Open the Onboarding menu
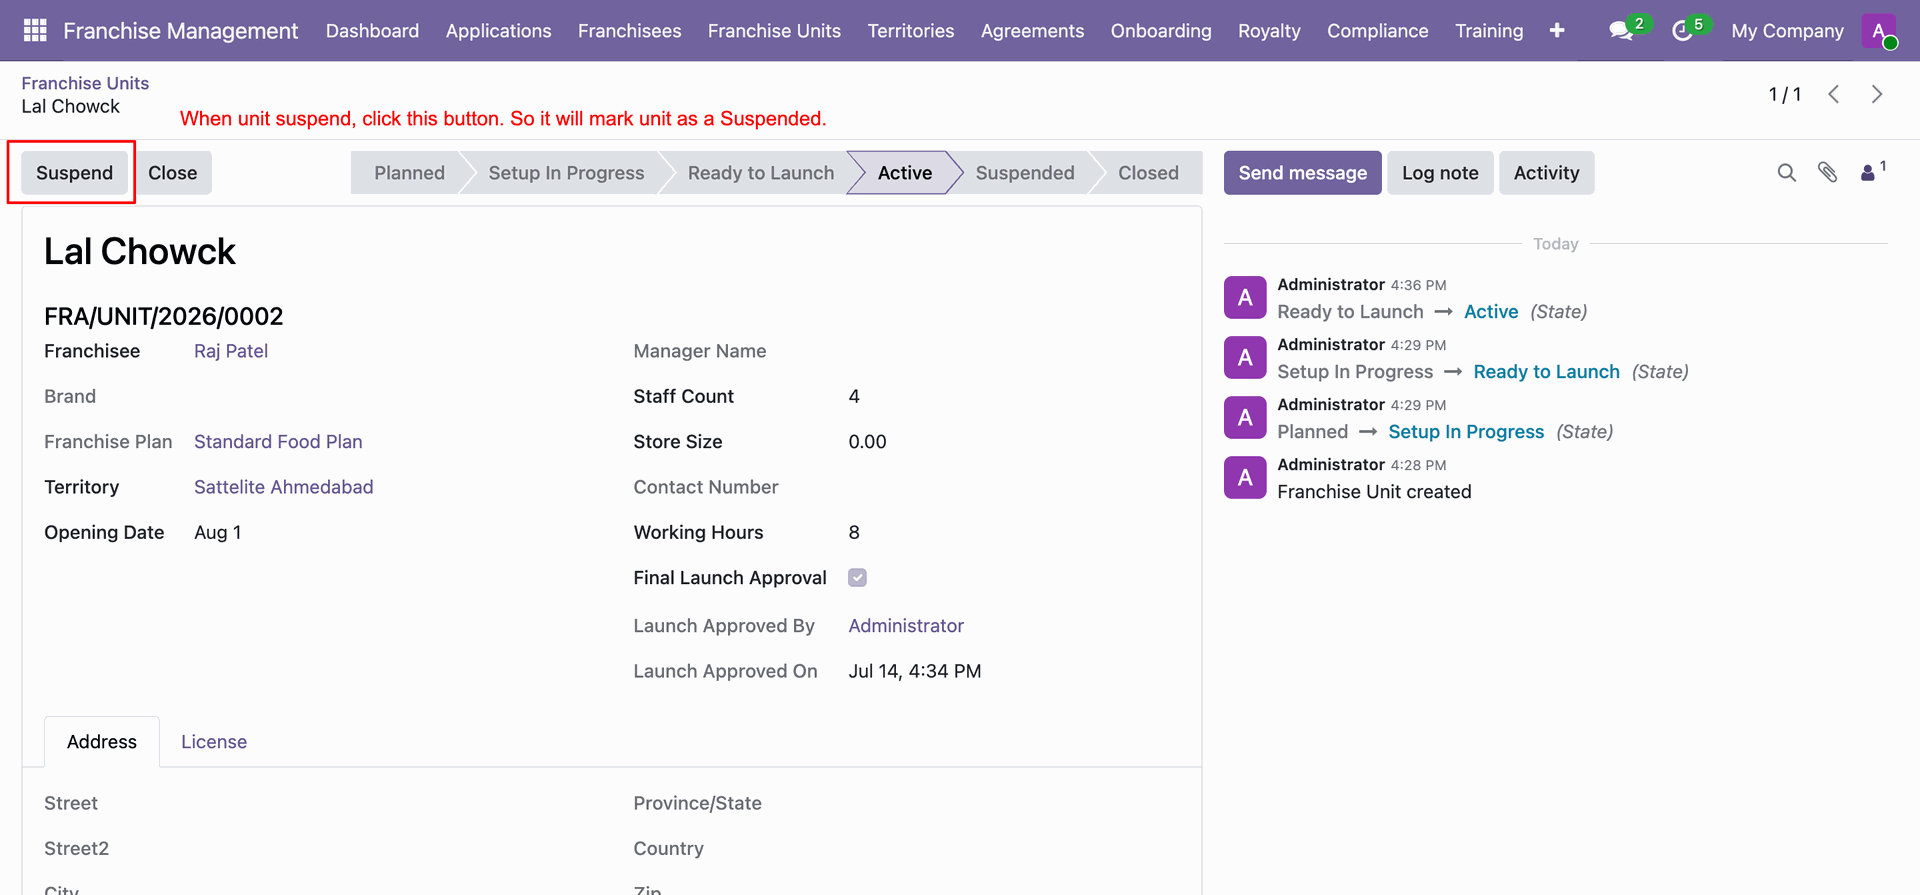The image size is (1920, 895). pyautogui.click(x=1161, y=31)
